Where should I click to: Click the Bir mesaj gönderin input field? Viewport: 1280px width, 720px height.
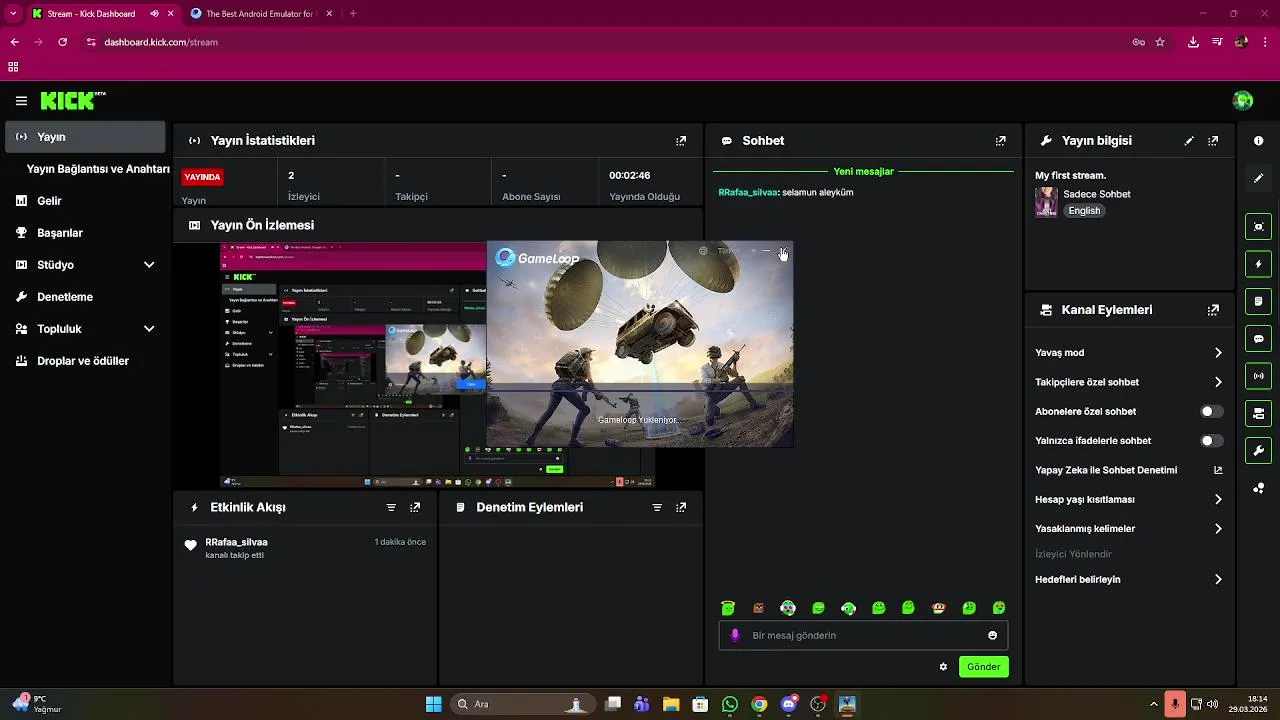click(863, 635)
